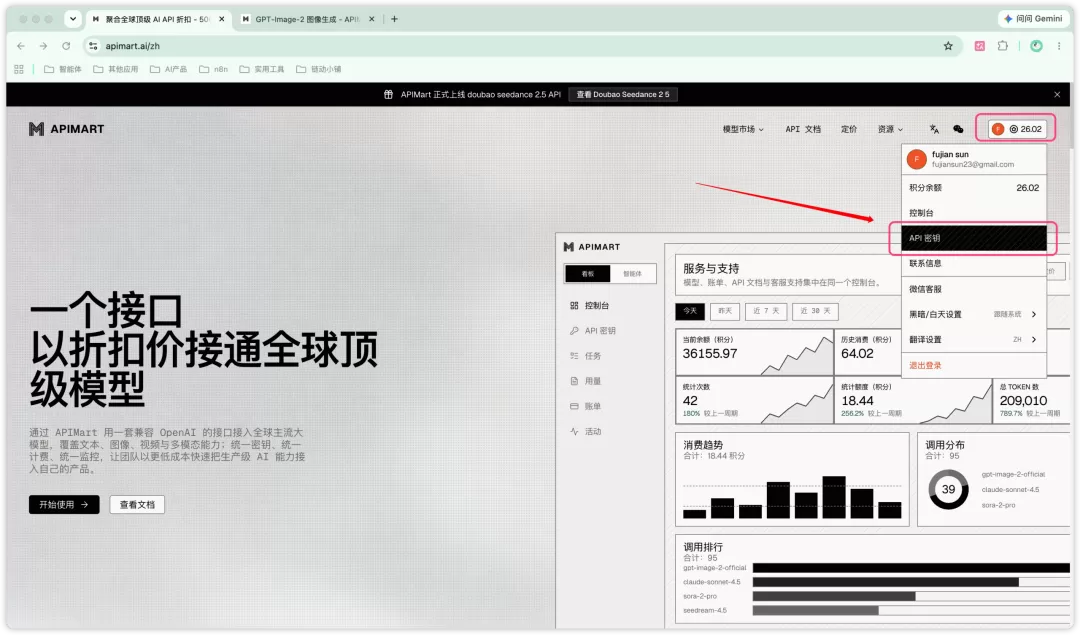Open the apps grid in bookmarks bar
Viewport: 1080px width, 635px height.
click(x=19, y=69)
